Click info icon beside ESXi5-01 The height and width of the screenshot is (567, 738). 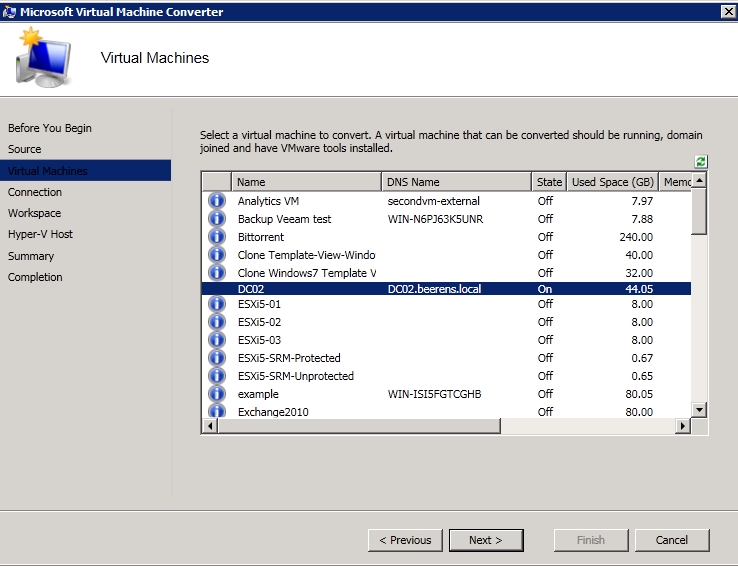click(x=217, y=304)
